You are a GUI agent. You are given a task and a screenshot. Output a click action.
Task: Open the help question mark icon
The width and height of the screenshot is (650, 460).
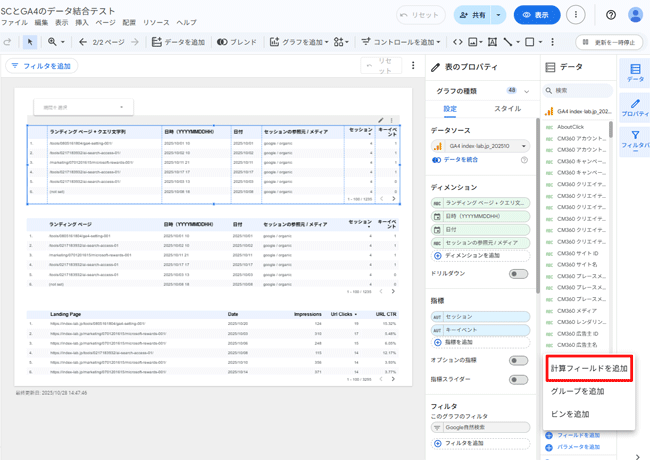click(611, 15)
